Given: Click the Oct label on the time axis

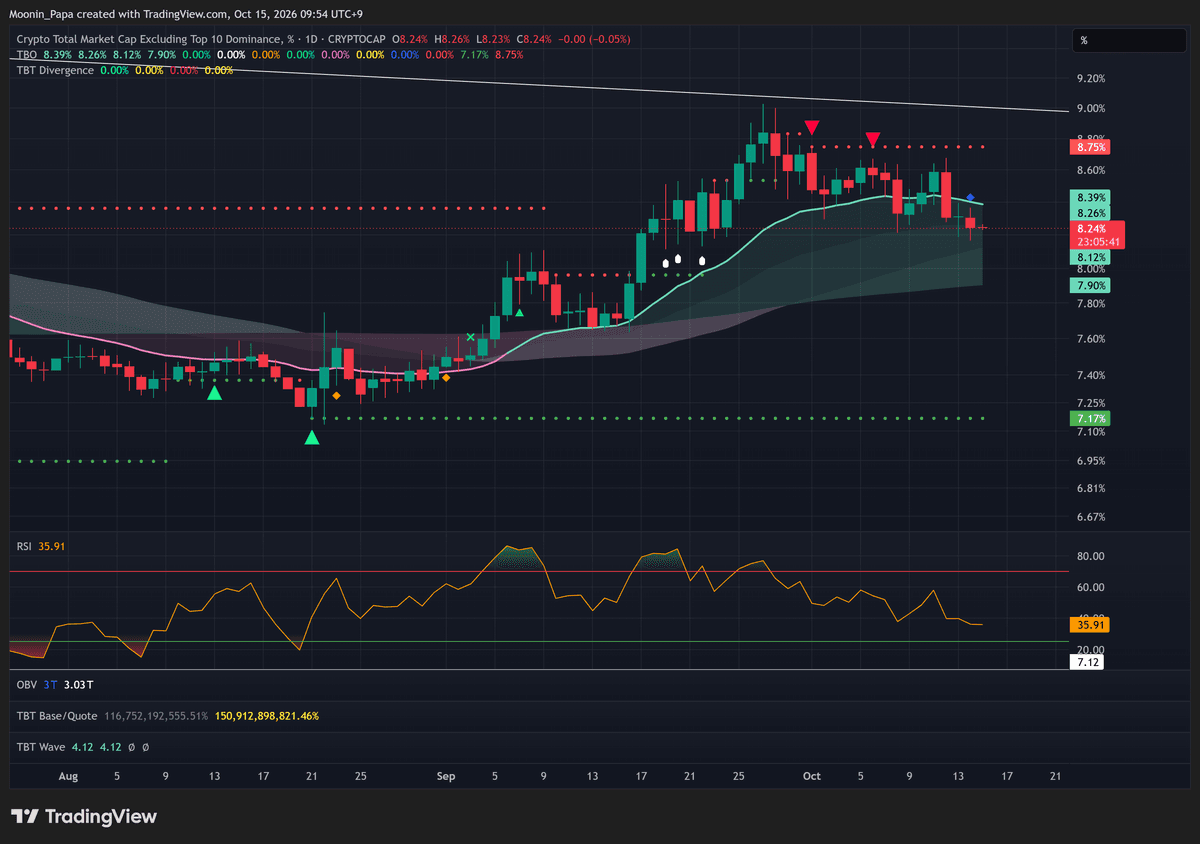Looking at the screenshot, I should 812,776.
